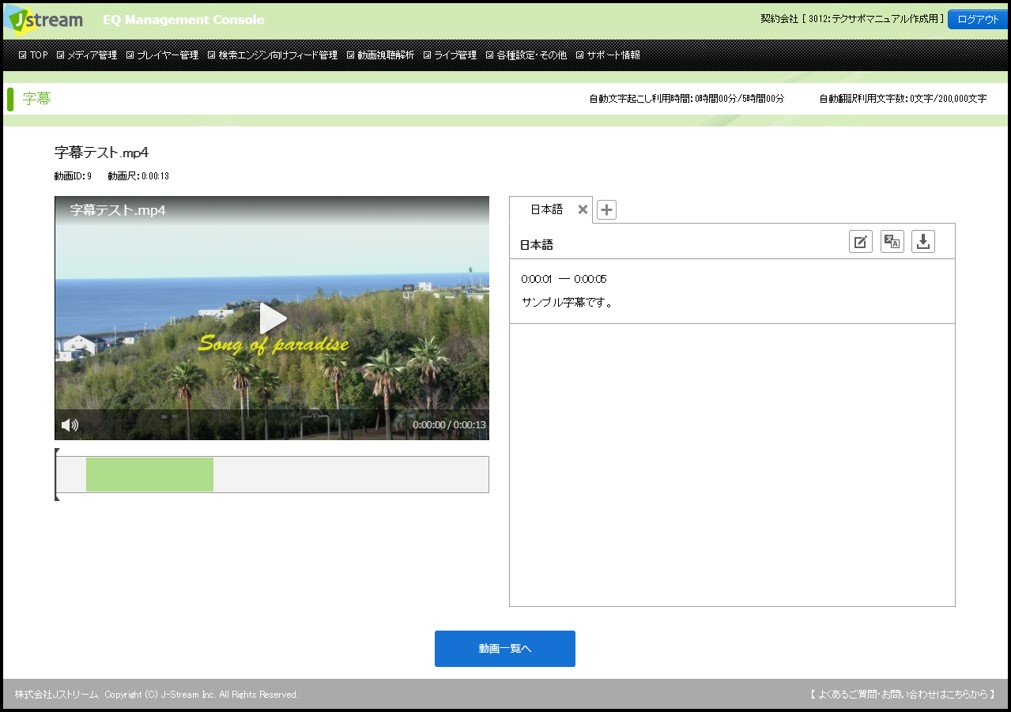Screen dimensions: 1011x712
Task: Click the video title overlay 字幕テスト.mp4
Action: [117, 210]
